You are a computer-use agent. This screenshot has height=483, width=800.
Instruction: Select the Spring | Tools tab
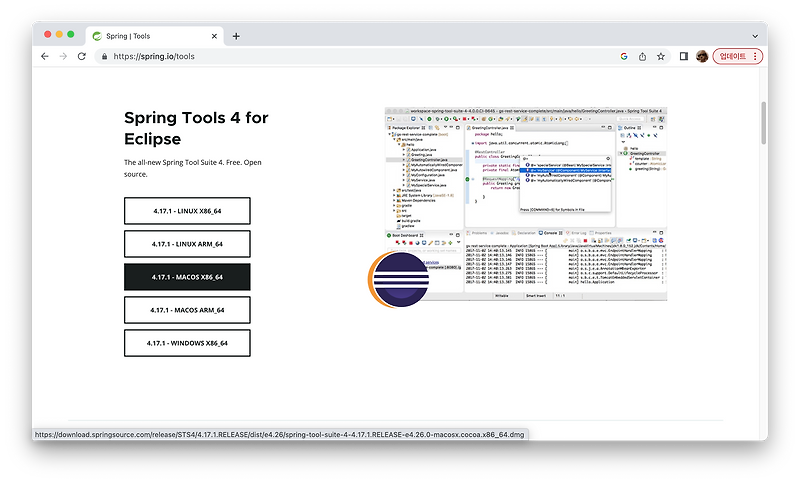tap(155, 36)
